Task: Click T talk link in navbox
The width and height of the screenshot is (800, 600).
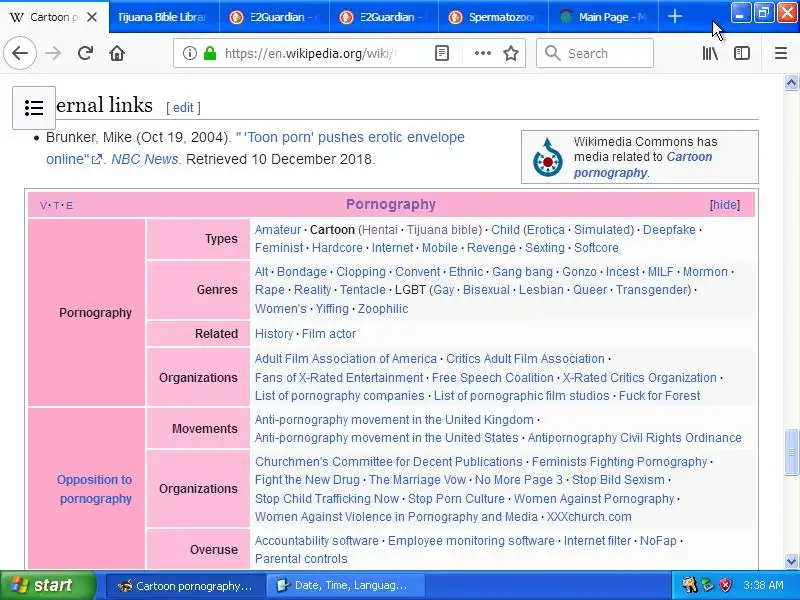Action: [56, 206]
